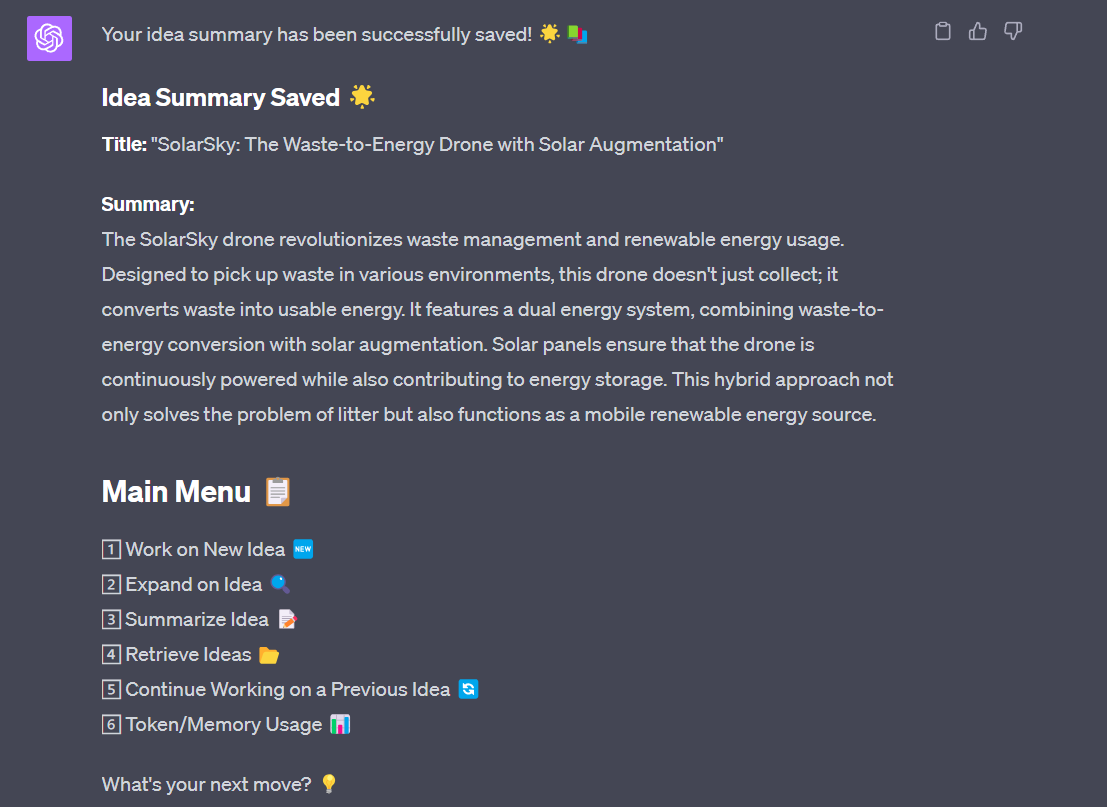Select the Expand on Idea option
This screenshot has height=807, width=1107.
point(193,584)
